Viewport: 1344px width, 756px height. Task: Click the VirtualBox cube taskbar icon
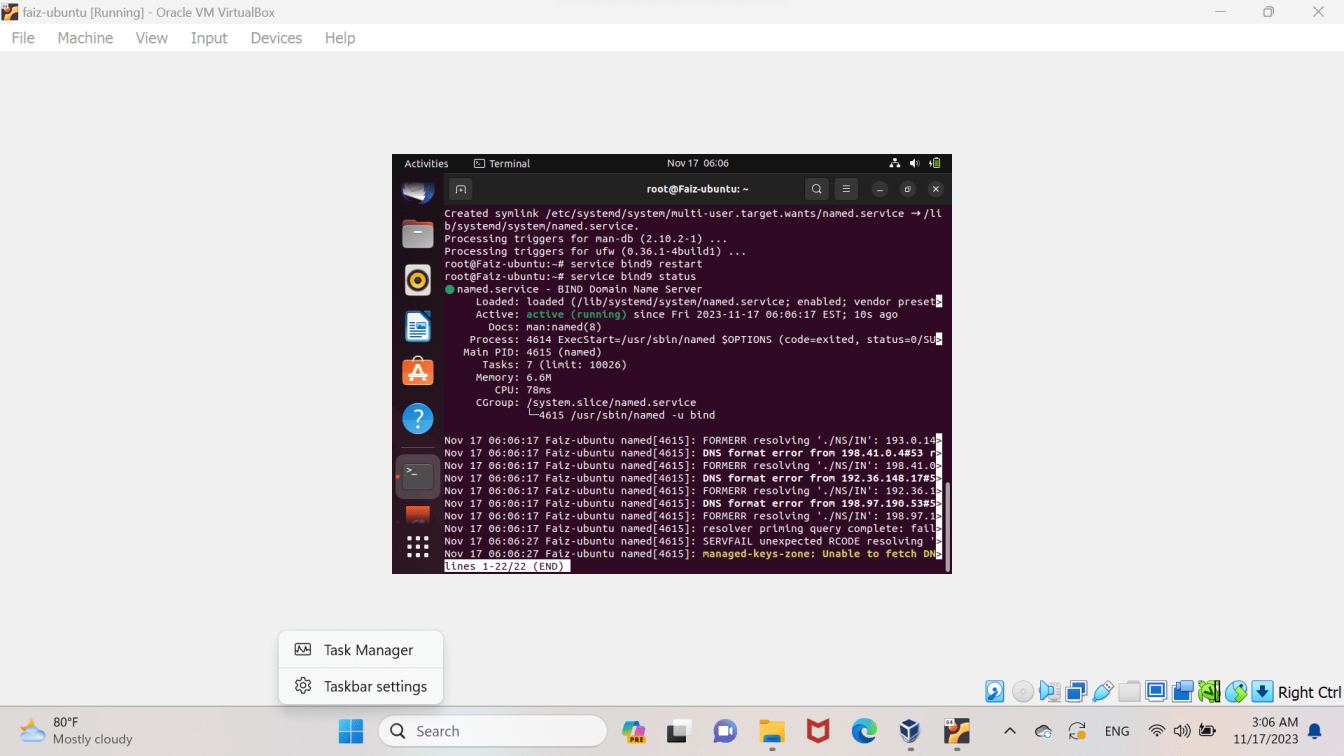pyautogui.click(x=910, y=731)
